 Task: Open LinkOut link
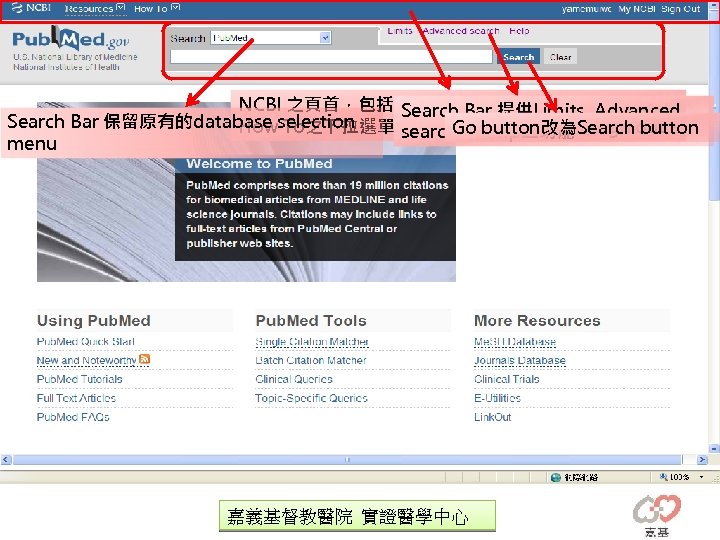pos(492,417)
